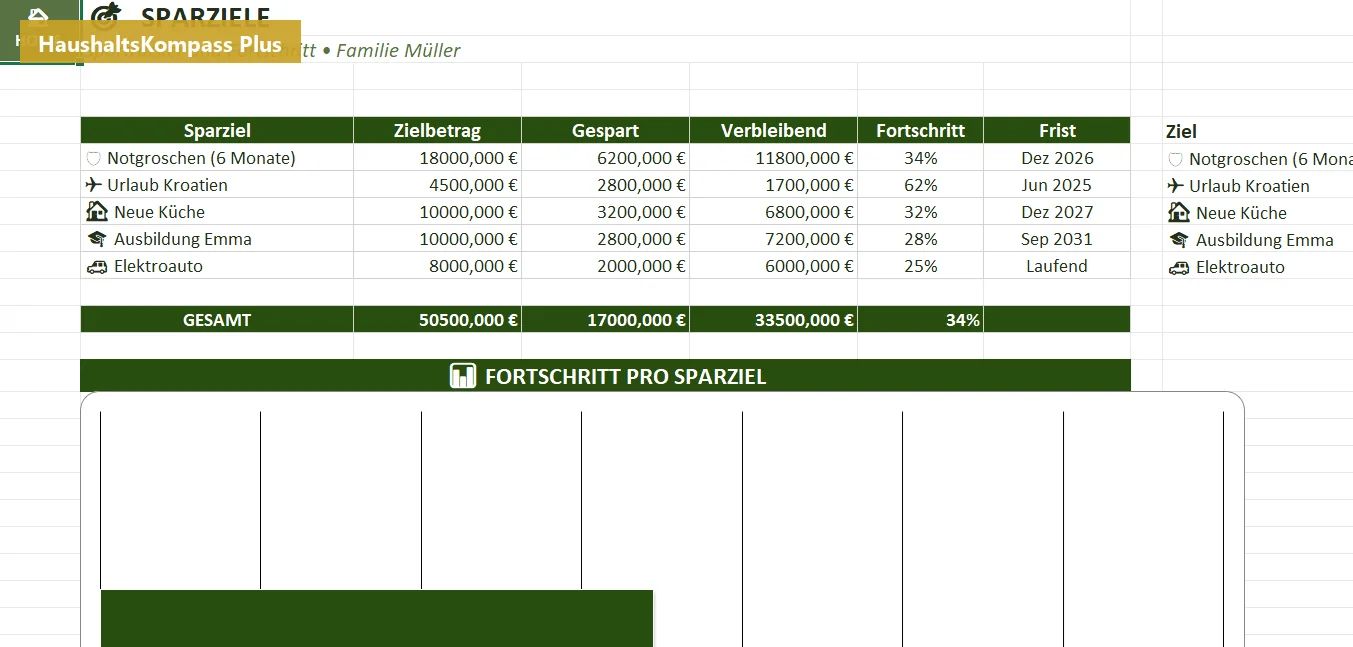Image resolution: width=1353 pixels, height=647 pixels.
Task: Select the 2000,000 € Gespart cell
Action: point(605,266)
